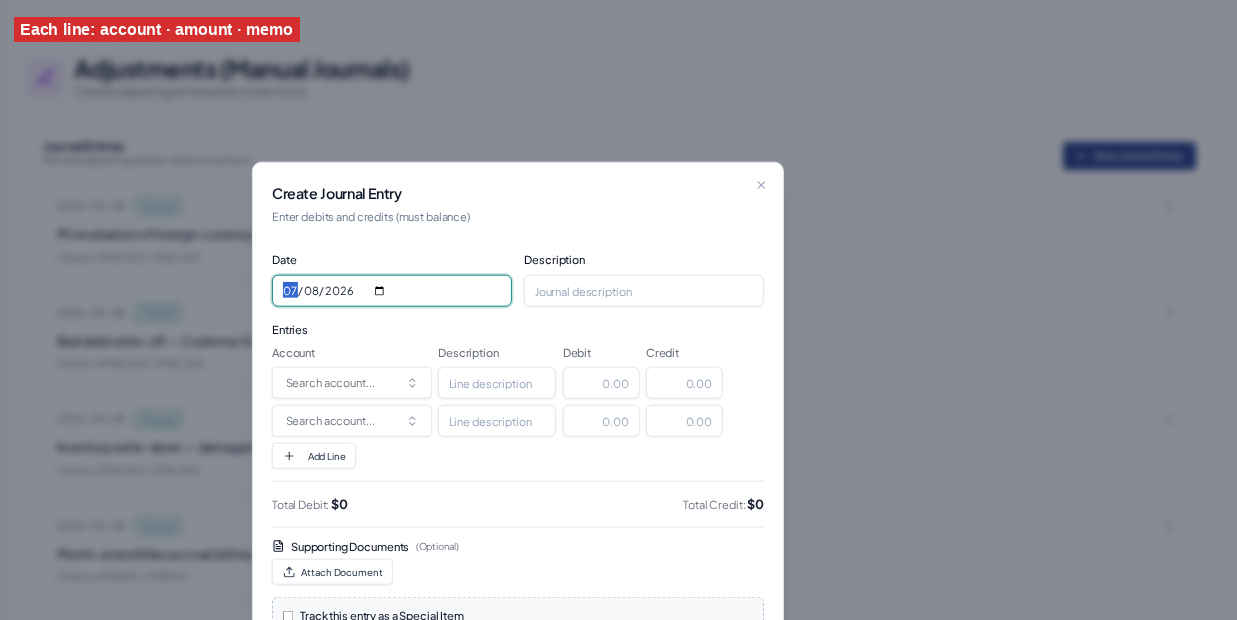Click the Supporting Documents file icon

click(278, 546)
